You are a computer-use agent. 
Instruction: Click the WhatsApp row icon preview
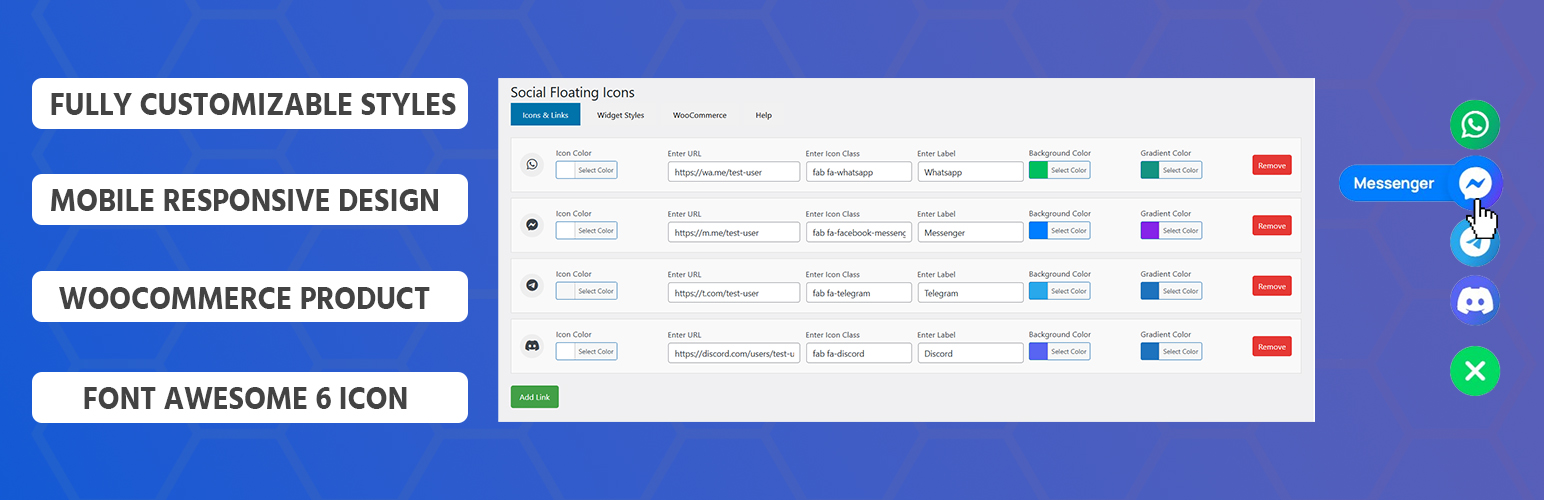[532, 165]
